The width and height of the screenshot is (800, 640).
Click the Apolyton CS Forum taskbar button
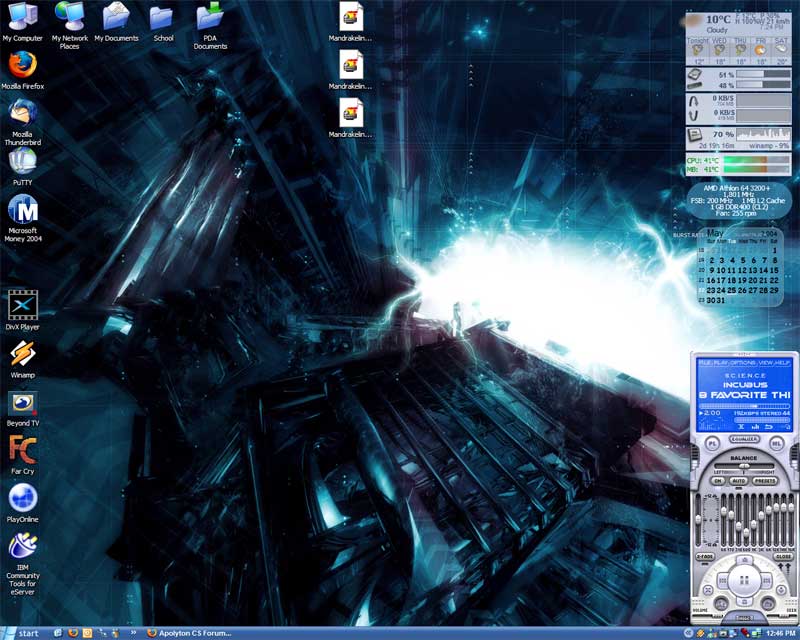[190, 633]
